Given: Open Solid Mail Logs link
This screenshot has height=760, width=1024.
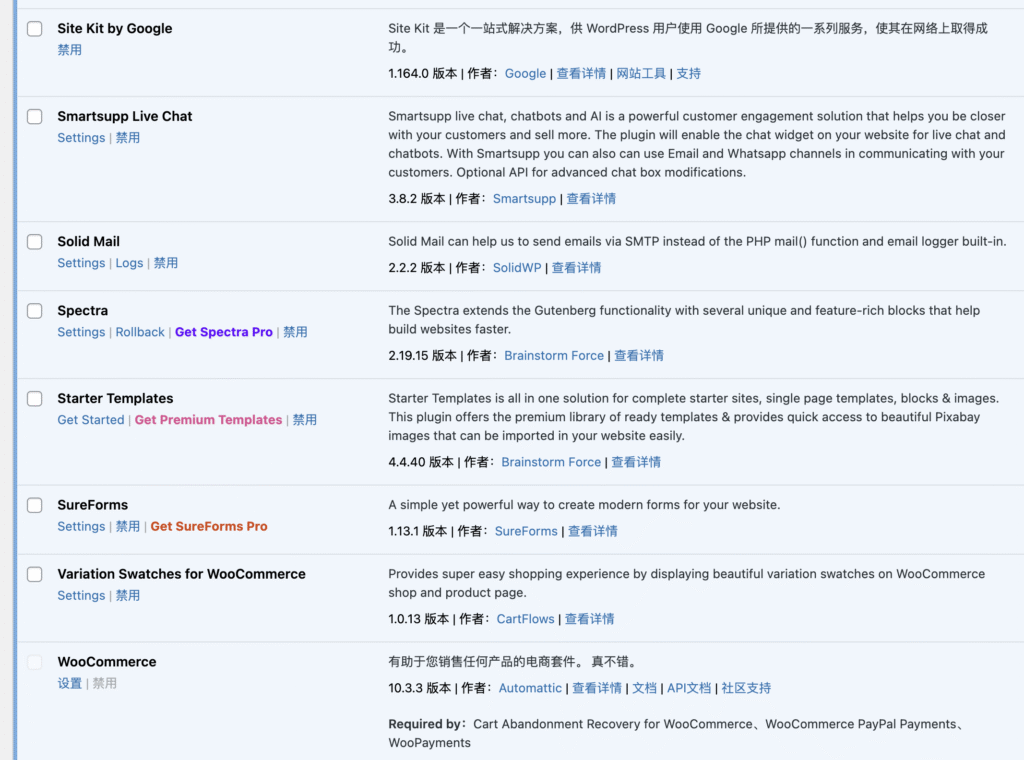Looking at the screenshot, I should pos(129,263).
